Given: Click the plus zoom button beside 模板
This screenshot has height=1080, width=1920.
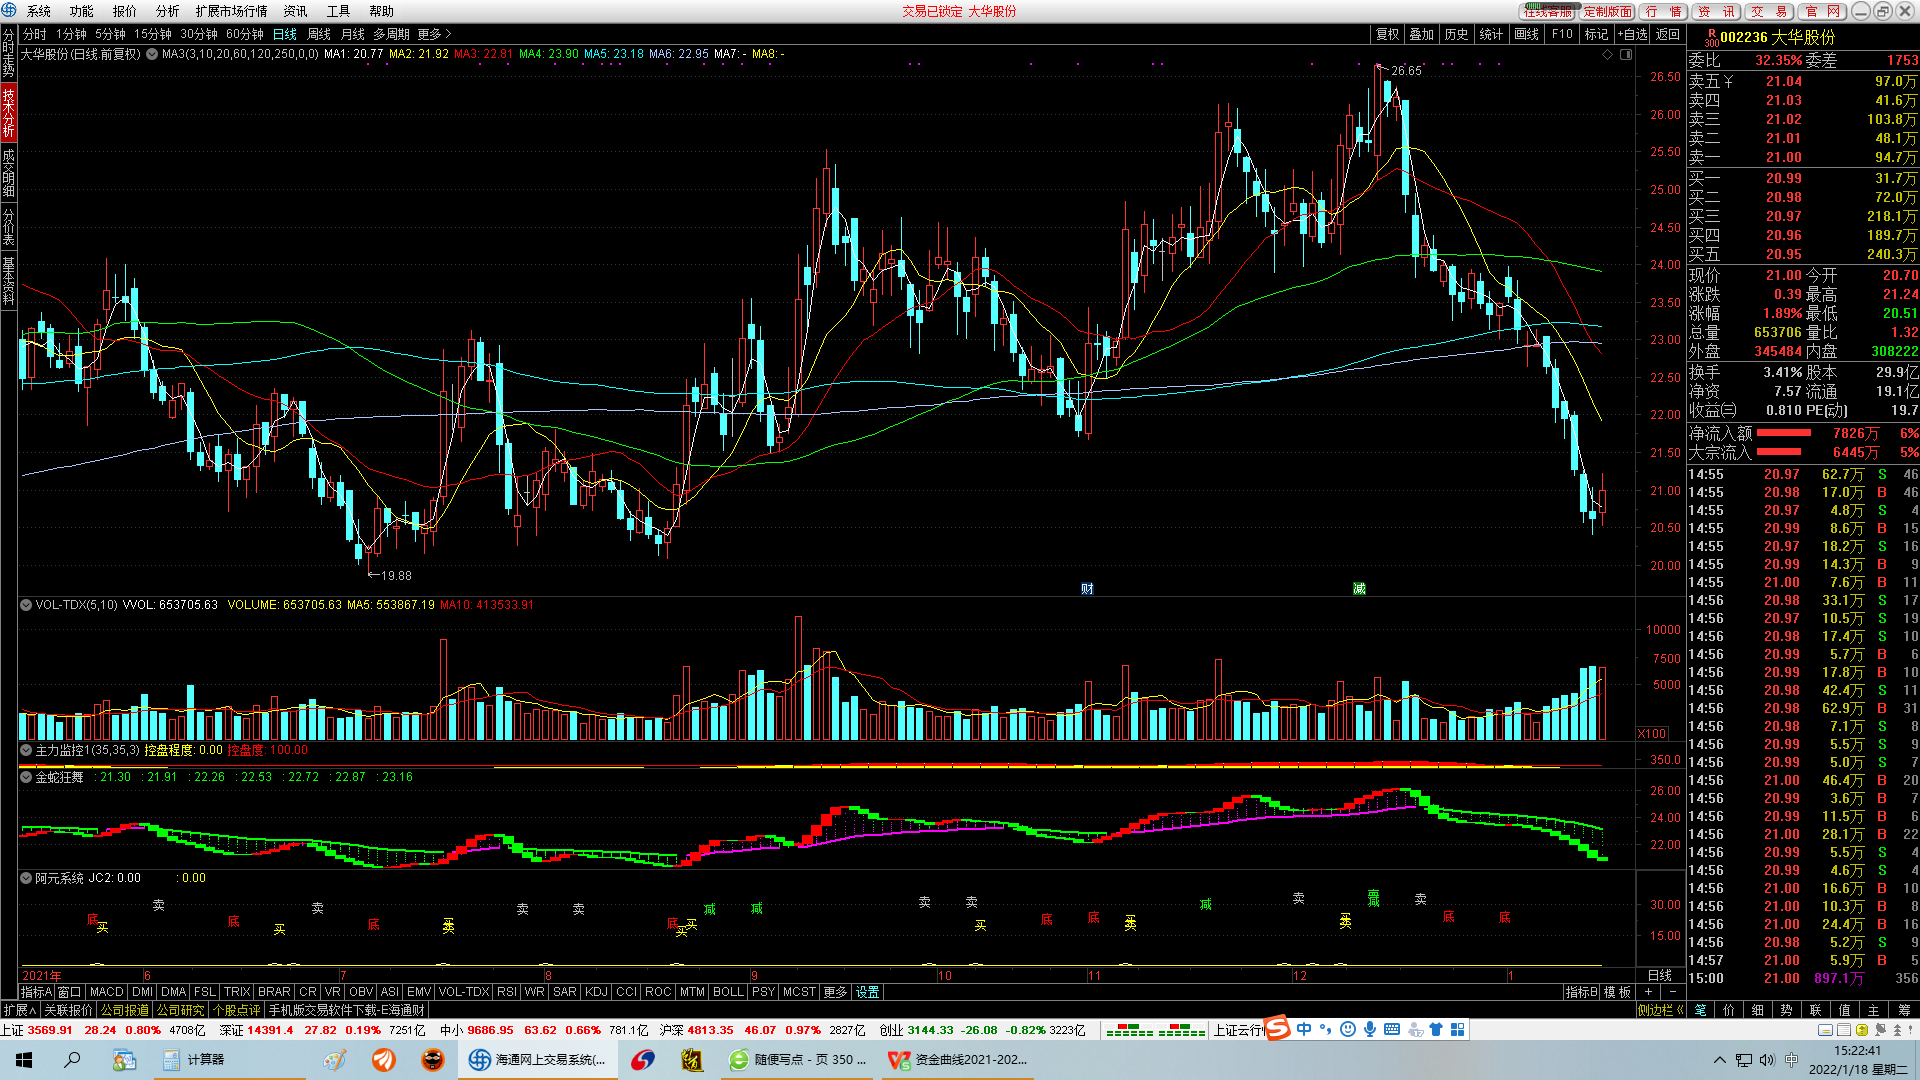Looking at the screenshot, I should pyautogui.click(x=1648, y=992).
